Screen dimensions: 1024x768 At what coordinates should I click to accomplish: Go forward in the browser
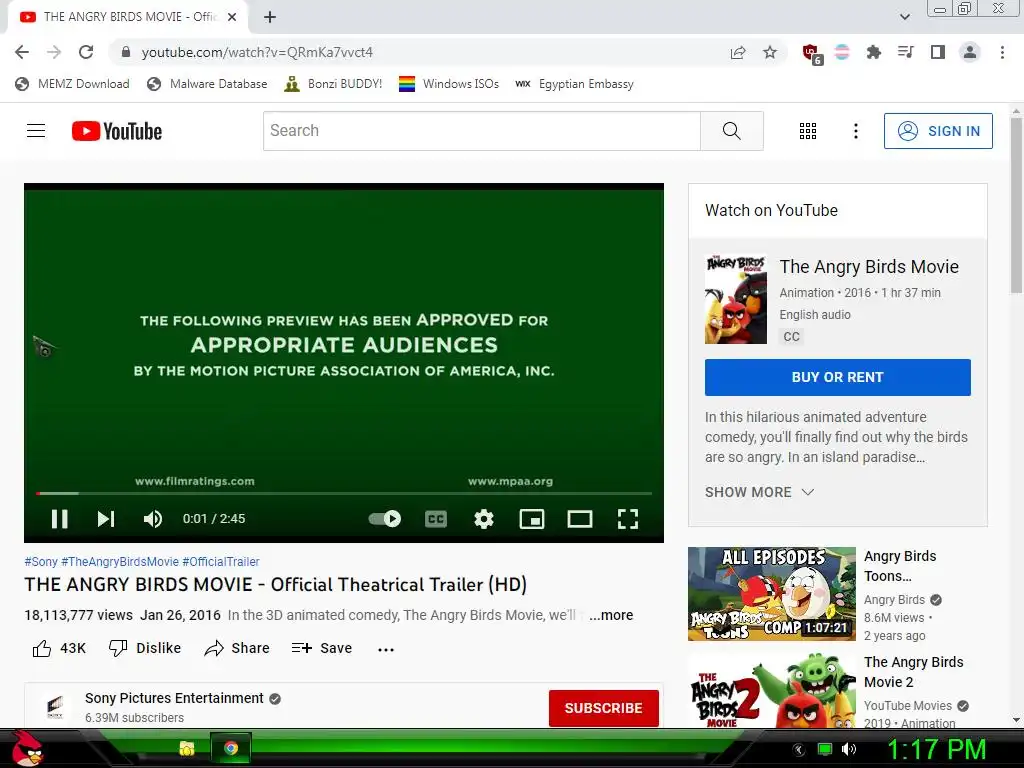(54, 52)
